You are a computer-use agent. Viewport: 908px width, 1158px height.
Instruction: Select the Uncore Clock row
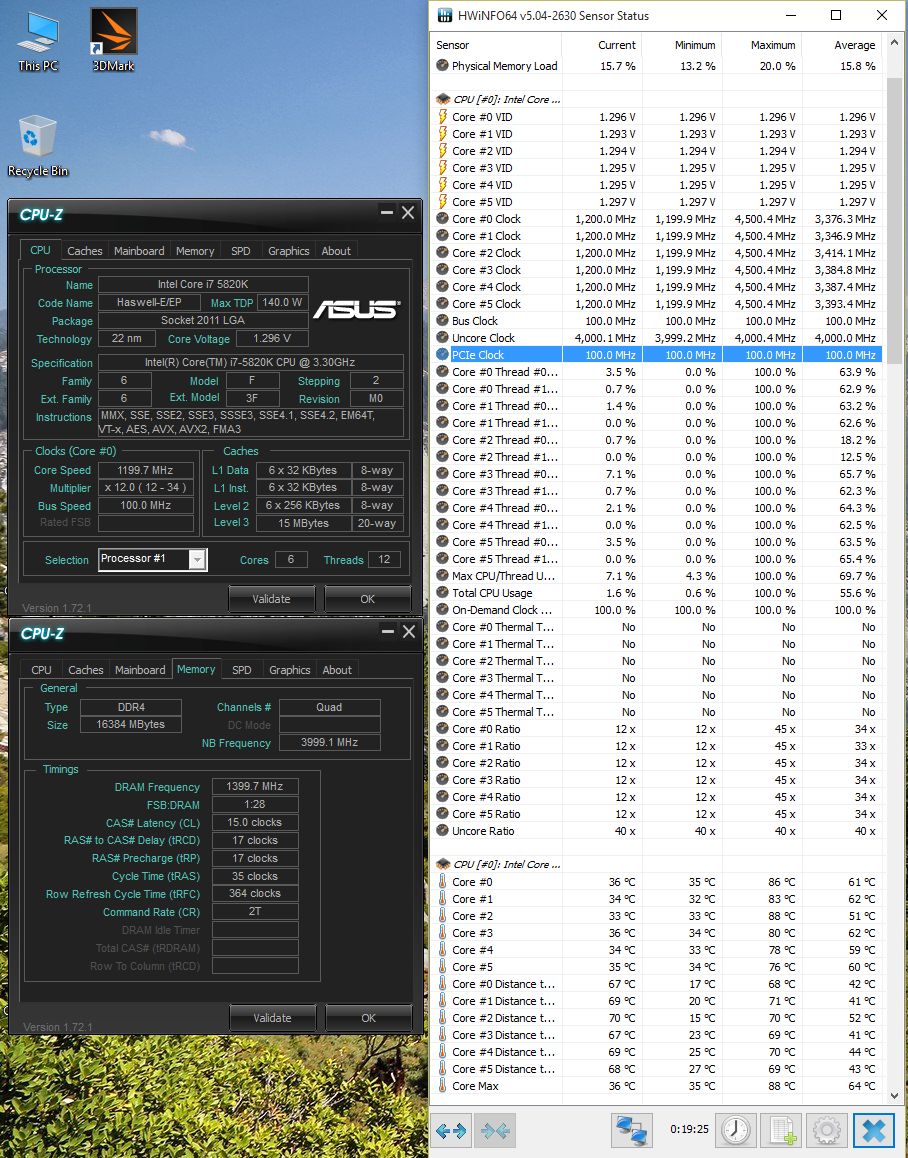(656, 338)
